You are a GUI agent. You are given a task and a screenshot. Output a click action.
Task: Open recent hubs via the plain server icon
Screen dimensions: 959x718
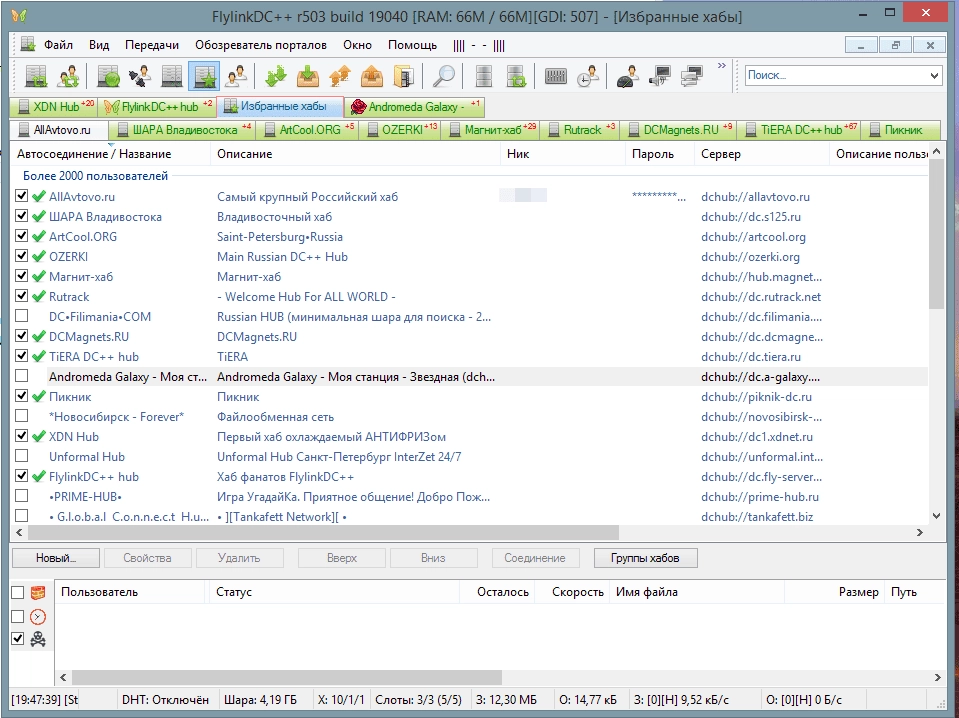point(172,76)
